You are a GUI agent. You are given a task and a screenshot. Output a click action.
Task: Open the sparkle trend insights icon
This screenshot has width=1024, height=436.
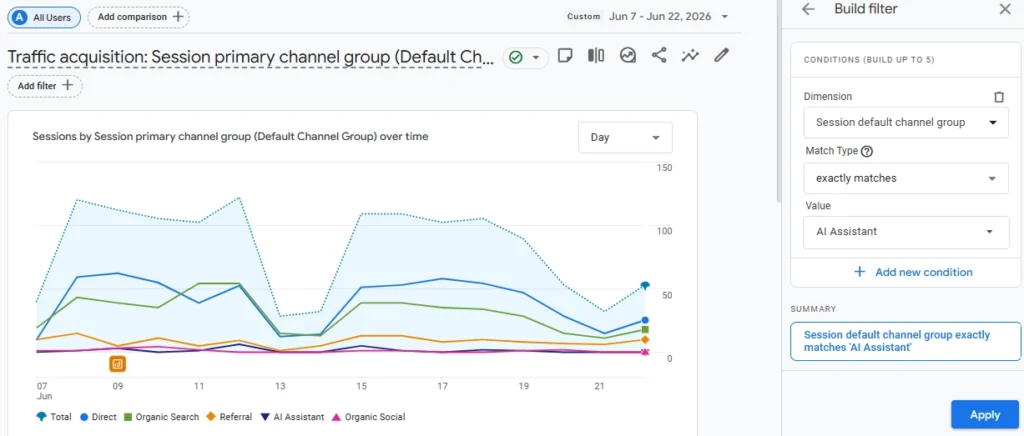[x=690, y=56]
